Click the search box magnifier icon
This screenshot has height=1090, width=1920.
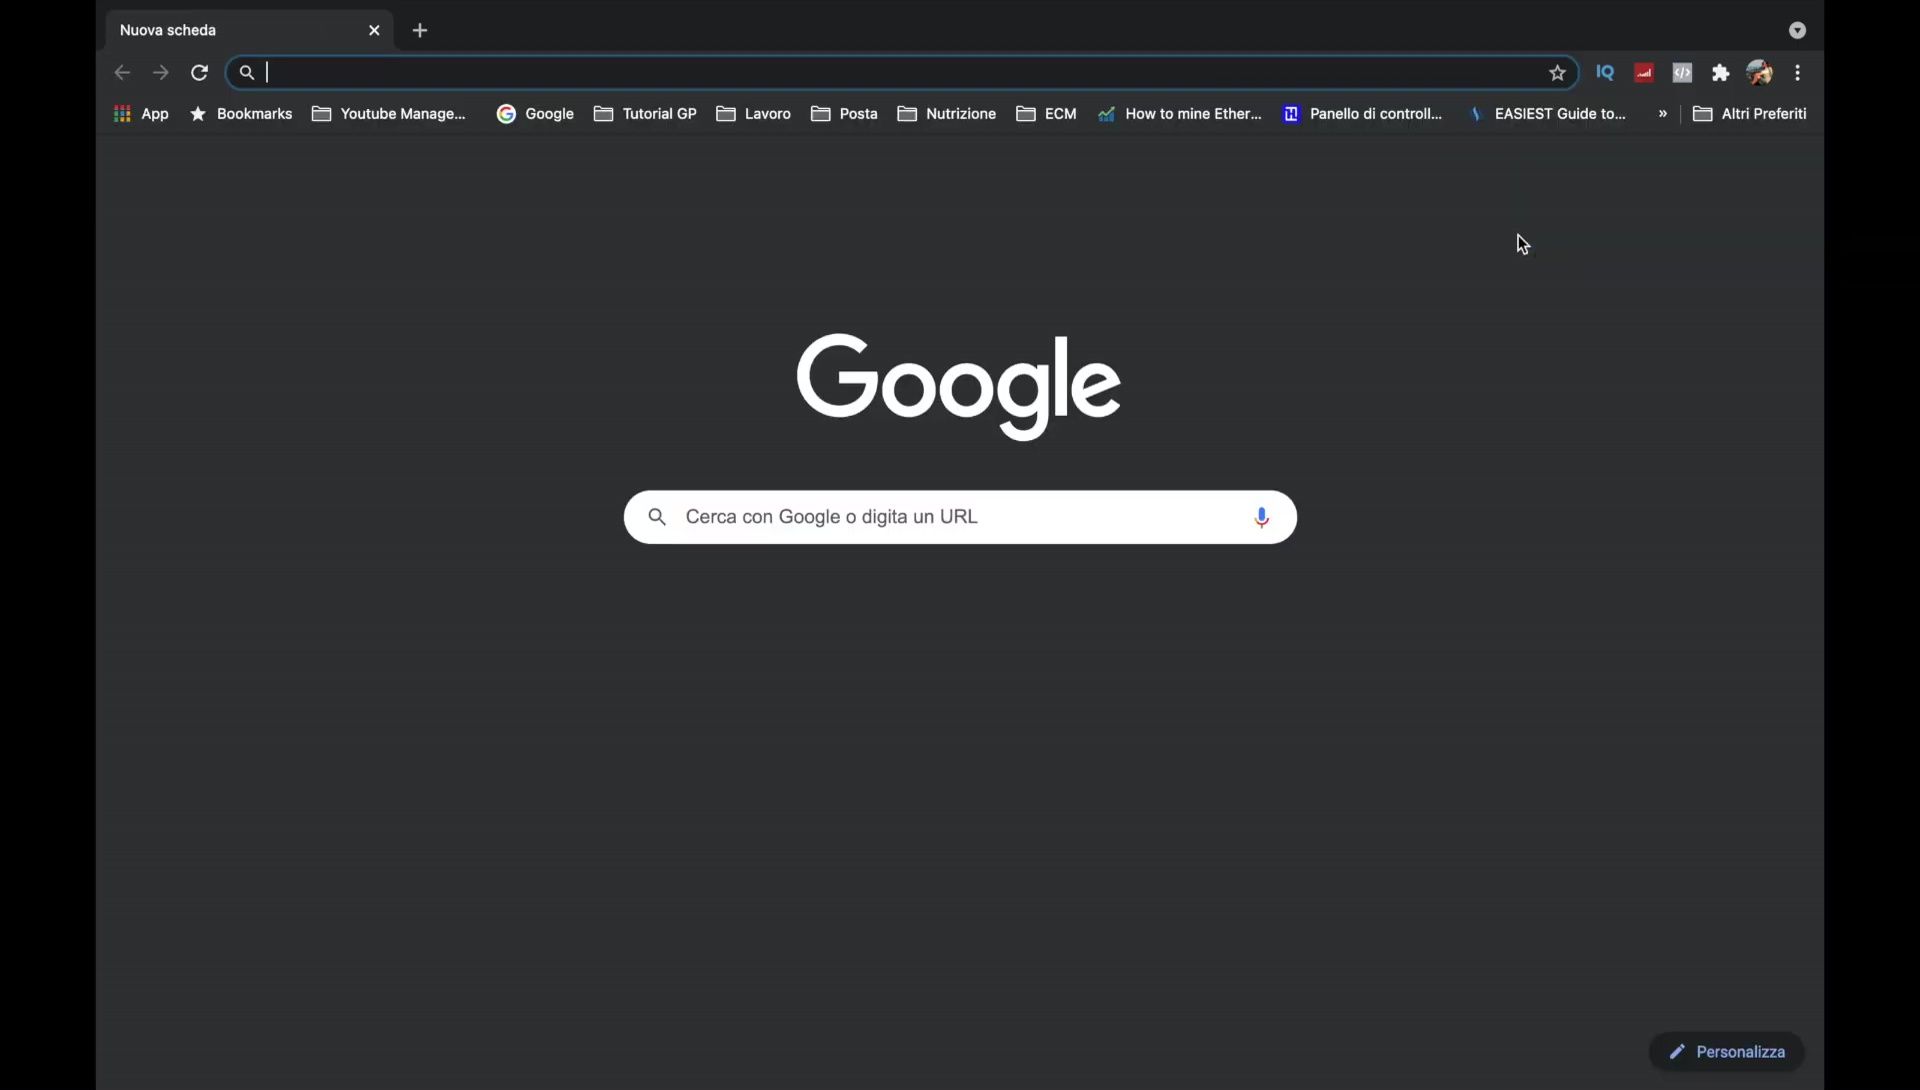[x=657, y=517]
